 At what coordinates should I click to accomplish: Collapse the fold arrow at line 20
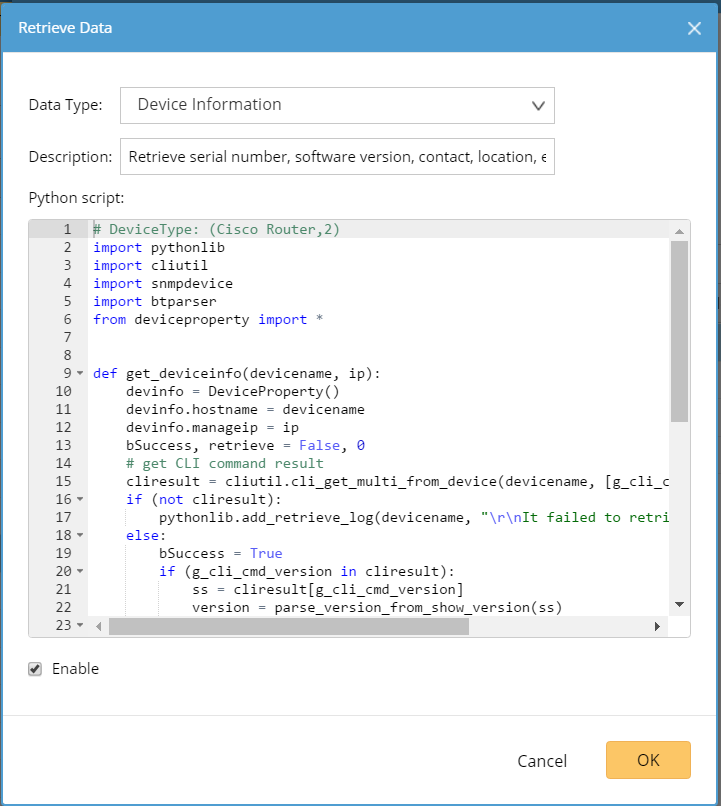80,571
